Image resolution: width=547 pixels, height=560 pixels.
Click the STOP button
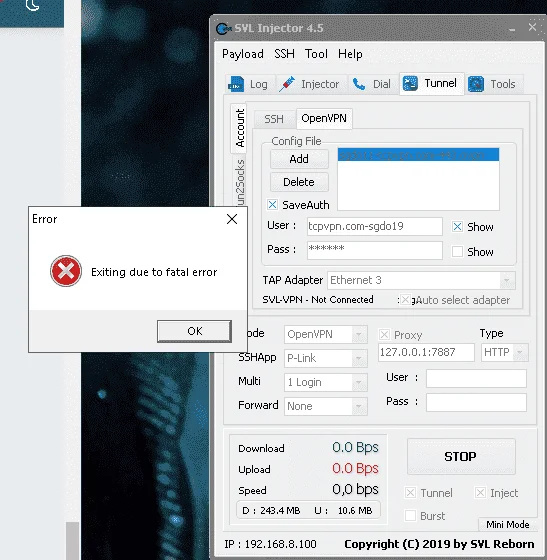click(461, 456)
